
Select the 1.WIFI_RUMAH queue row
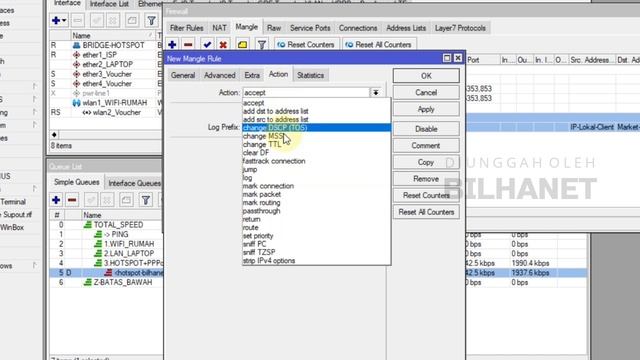click(x=106, y=244)
